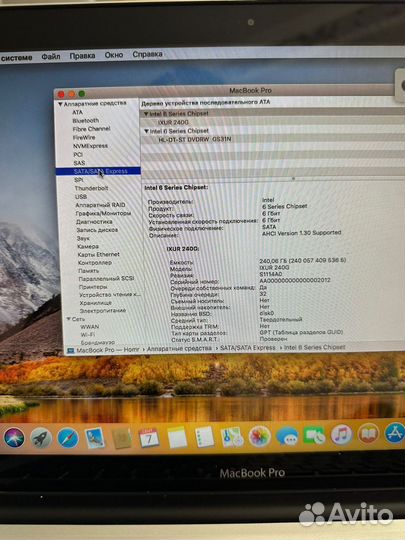
Task: Launch Safari from the Dock
Action: (x=68, y=438)
